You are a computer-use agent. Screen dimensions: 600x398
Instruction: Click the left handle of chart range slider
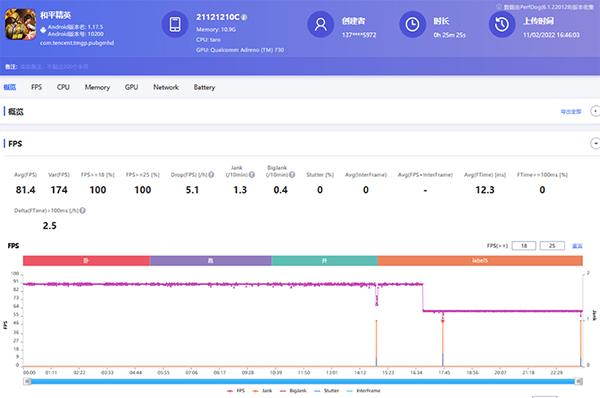[27, 381]
